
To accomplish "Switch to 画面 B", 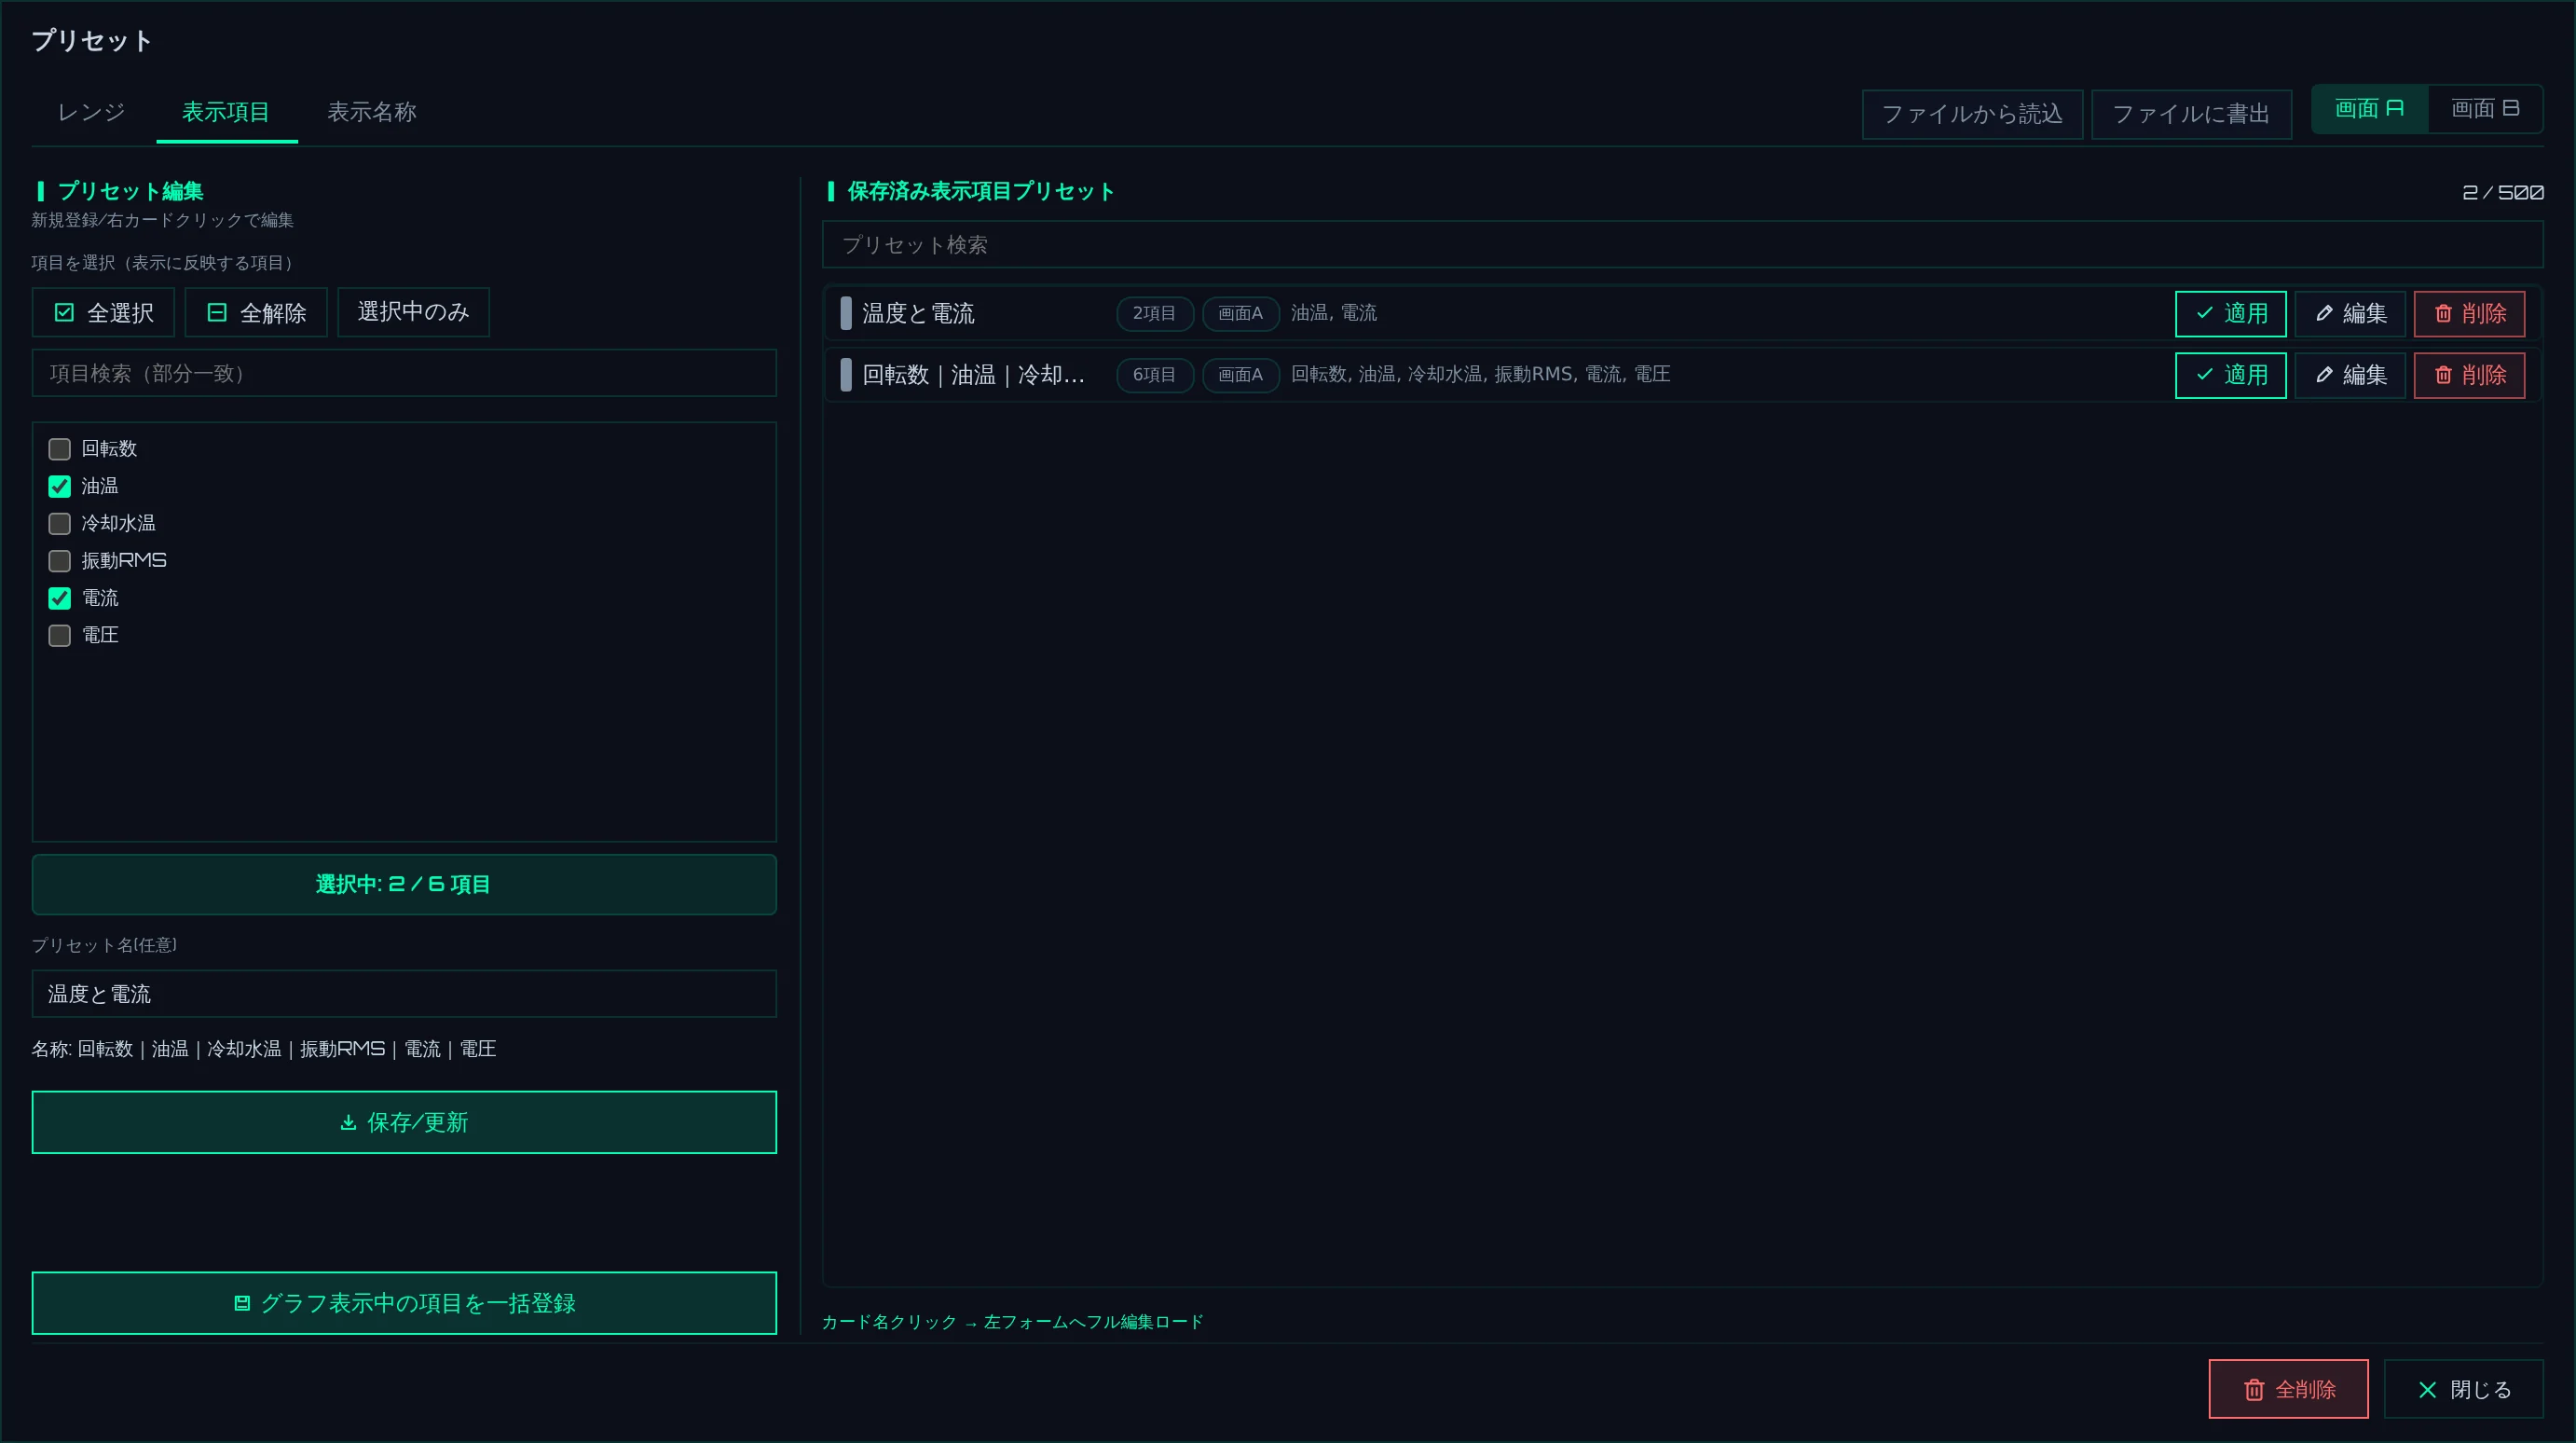I will 2485,109.
